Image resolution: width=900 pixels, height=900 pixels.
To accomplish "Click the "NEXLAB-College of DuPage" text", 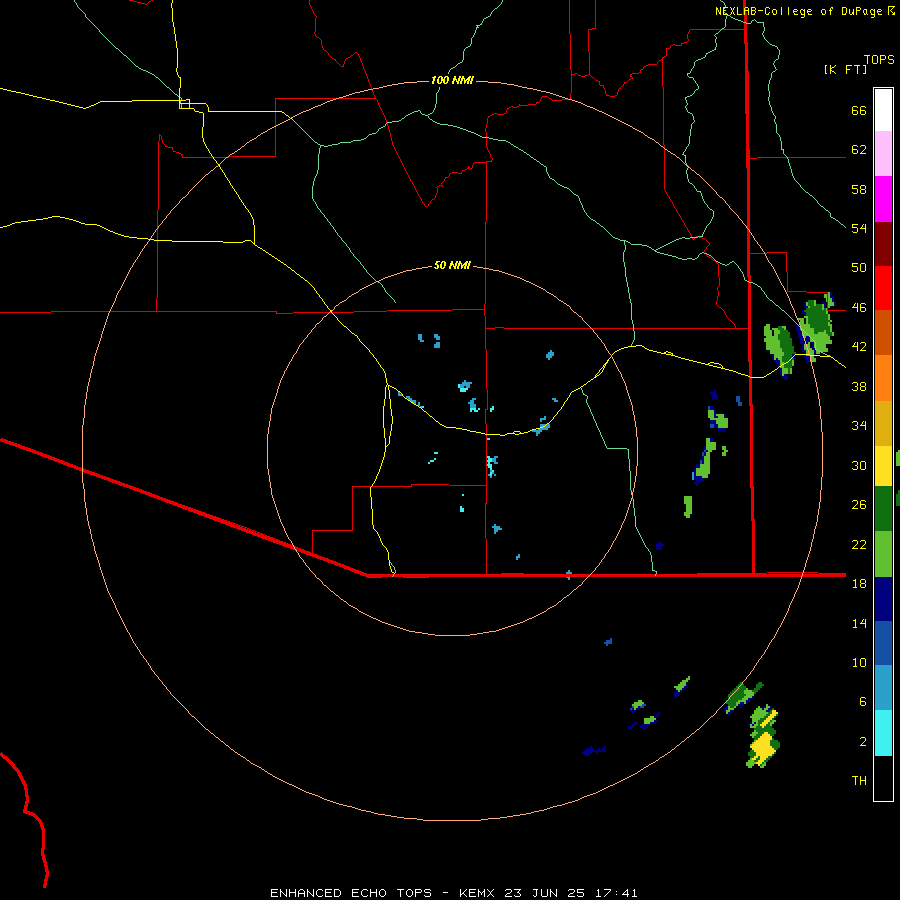I will pyautogui.click(x=799, y=11).
